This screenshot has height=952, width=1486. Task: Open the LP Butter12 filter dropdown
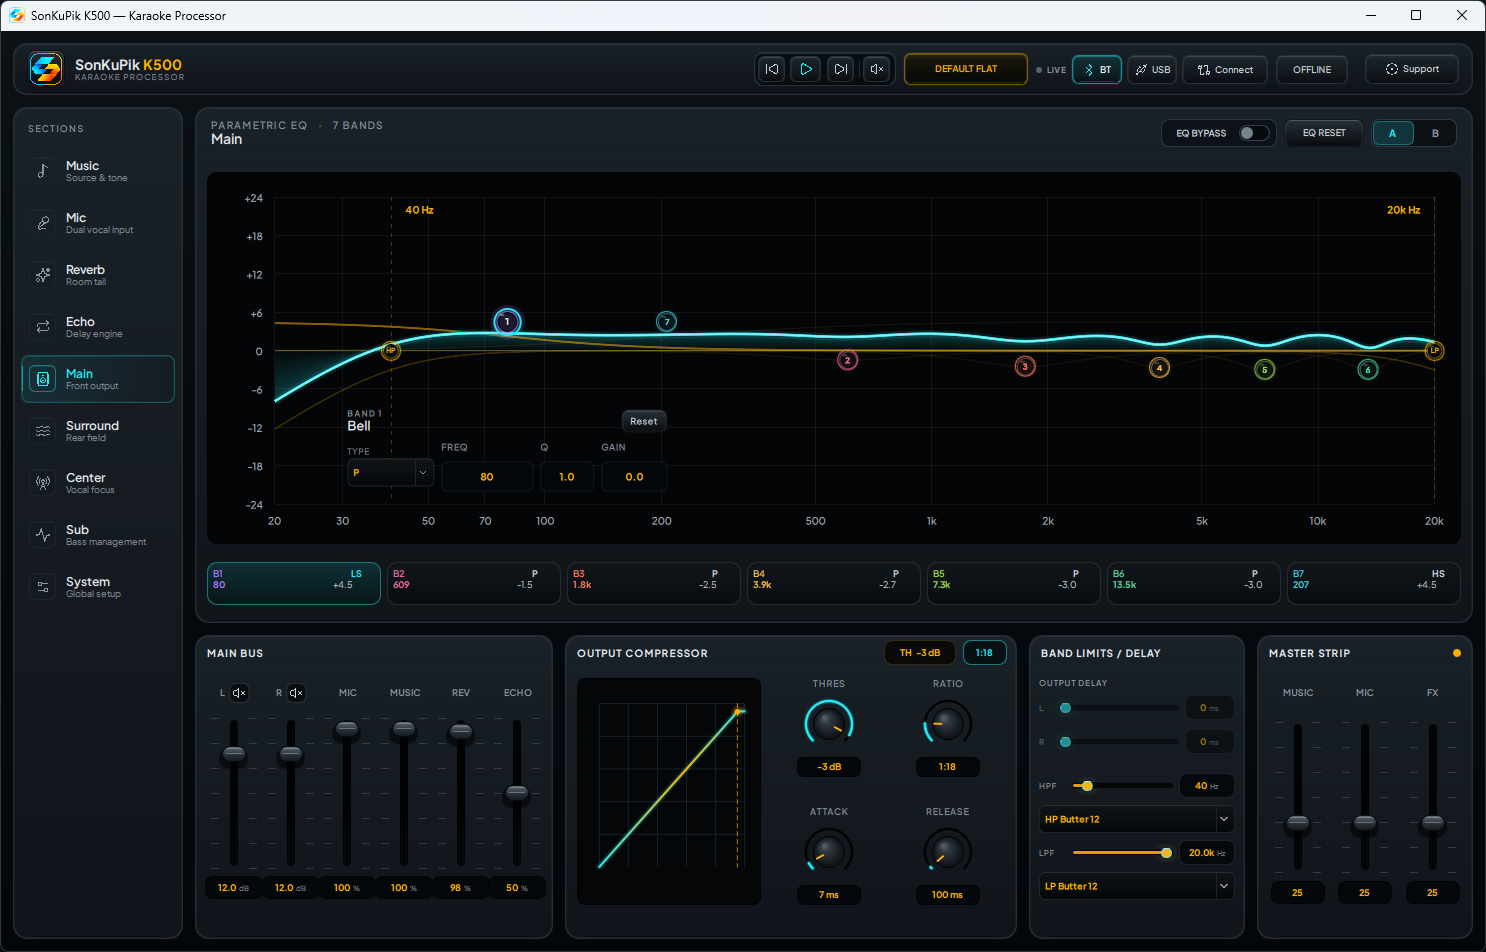pyautogui.click(x=1137, y=886)
